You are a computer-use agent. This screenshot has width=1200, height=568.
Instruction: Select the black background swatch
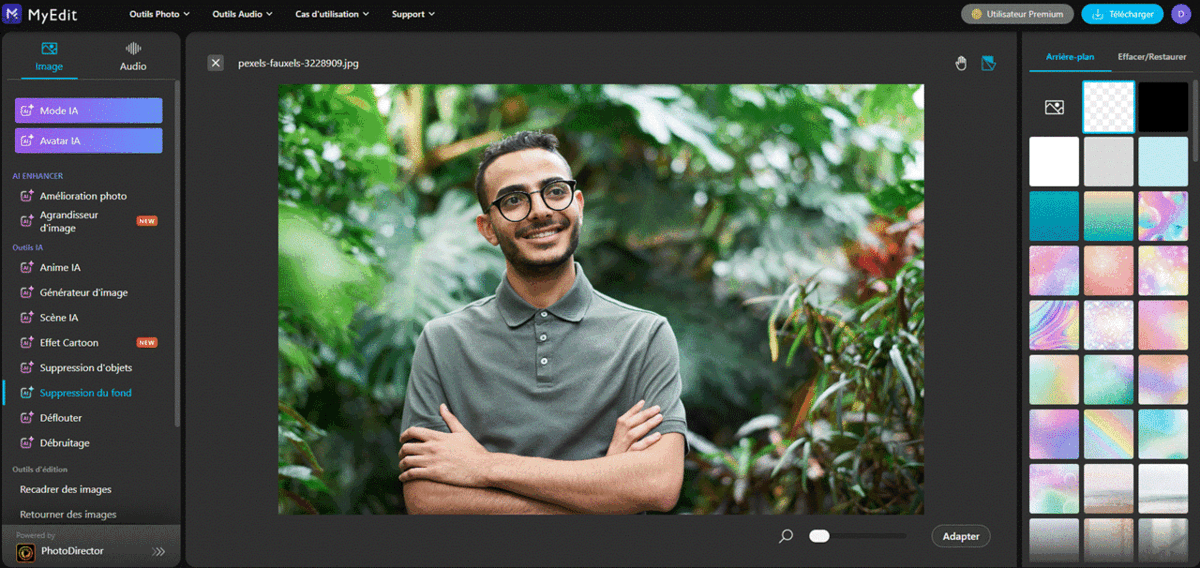[x=1163, y=107]
